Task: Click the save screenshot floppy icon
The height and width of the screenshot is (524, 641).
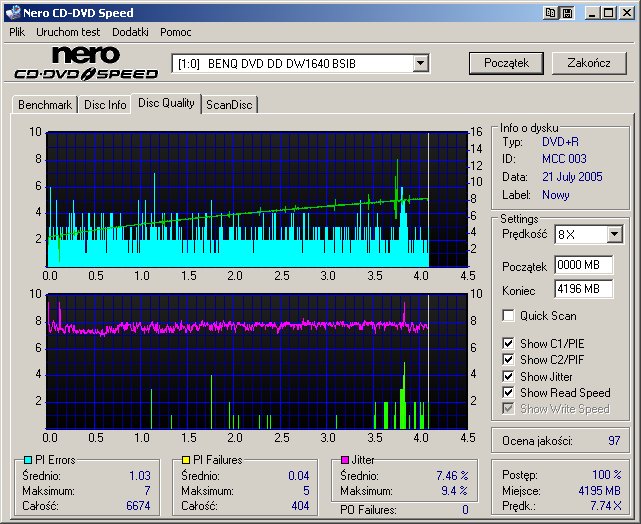Action: (567, 13)
